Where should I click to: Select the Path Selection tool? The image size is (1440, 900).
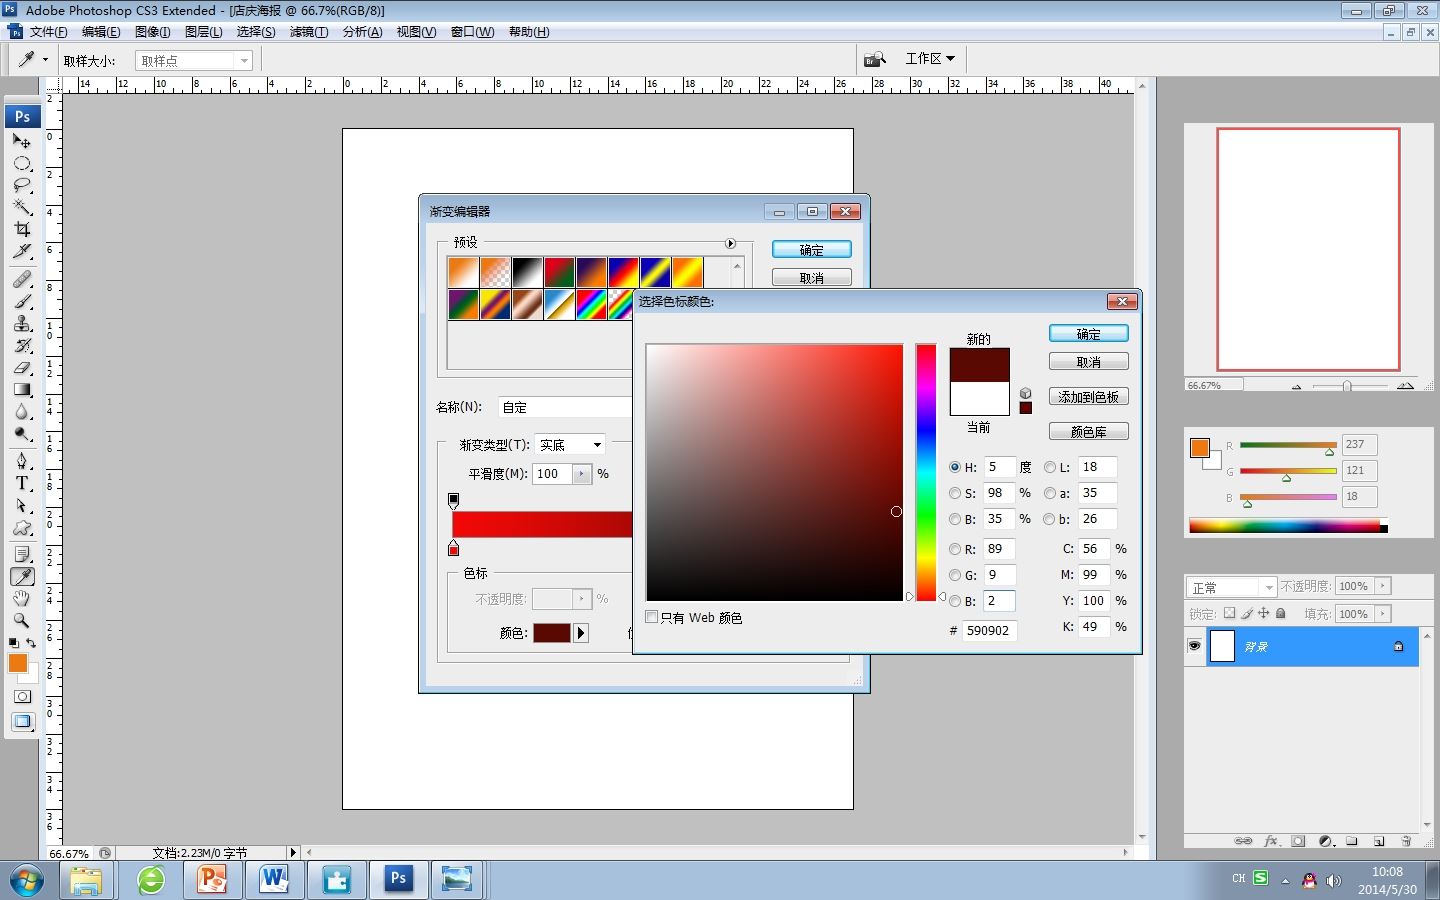click(22, 505)
